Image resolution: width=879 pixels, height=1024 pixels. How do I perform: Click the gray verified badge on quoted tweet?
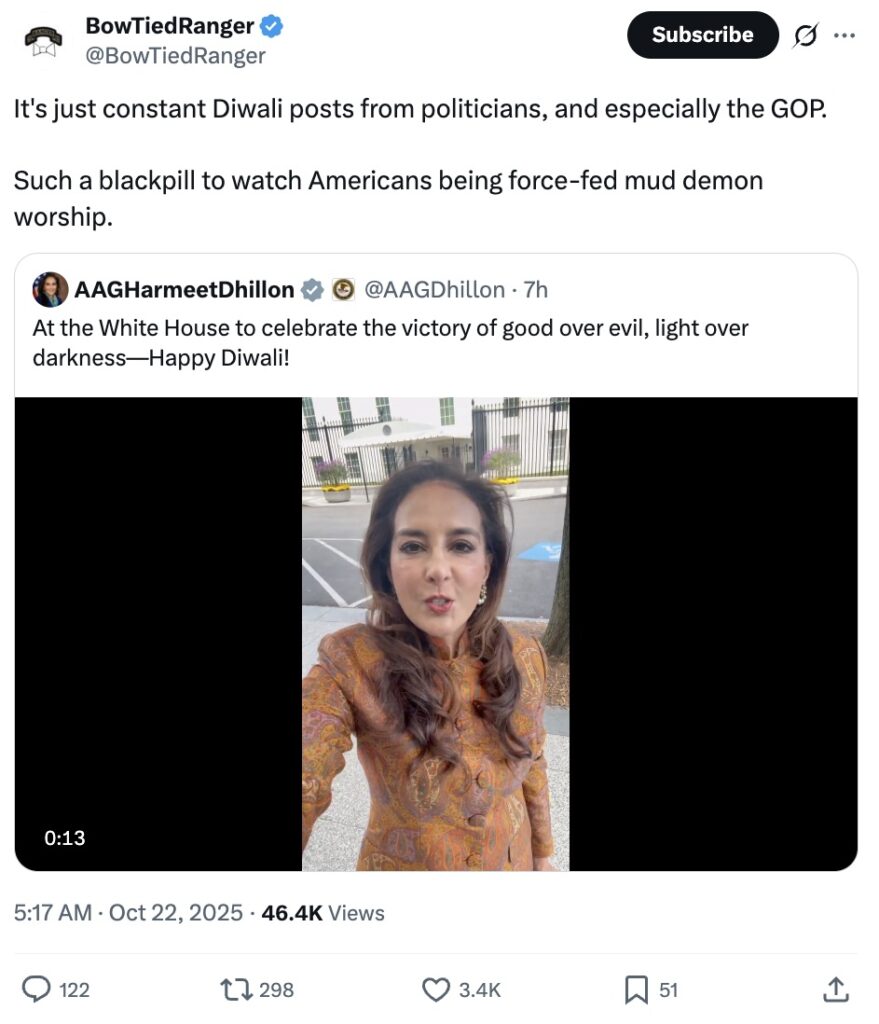point(312,290)
